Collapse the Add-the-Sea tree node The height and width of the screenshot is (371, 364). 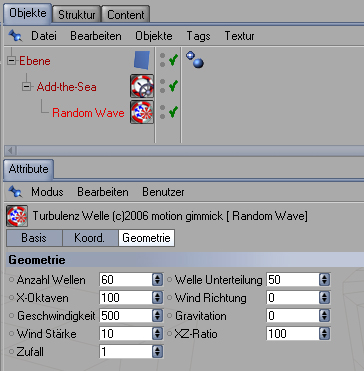pyautogui.click(x=26, y=87)
